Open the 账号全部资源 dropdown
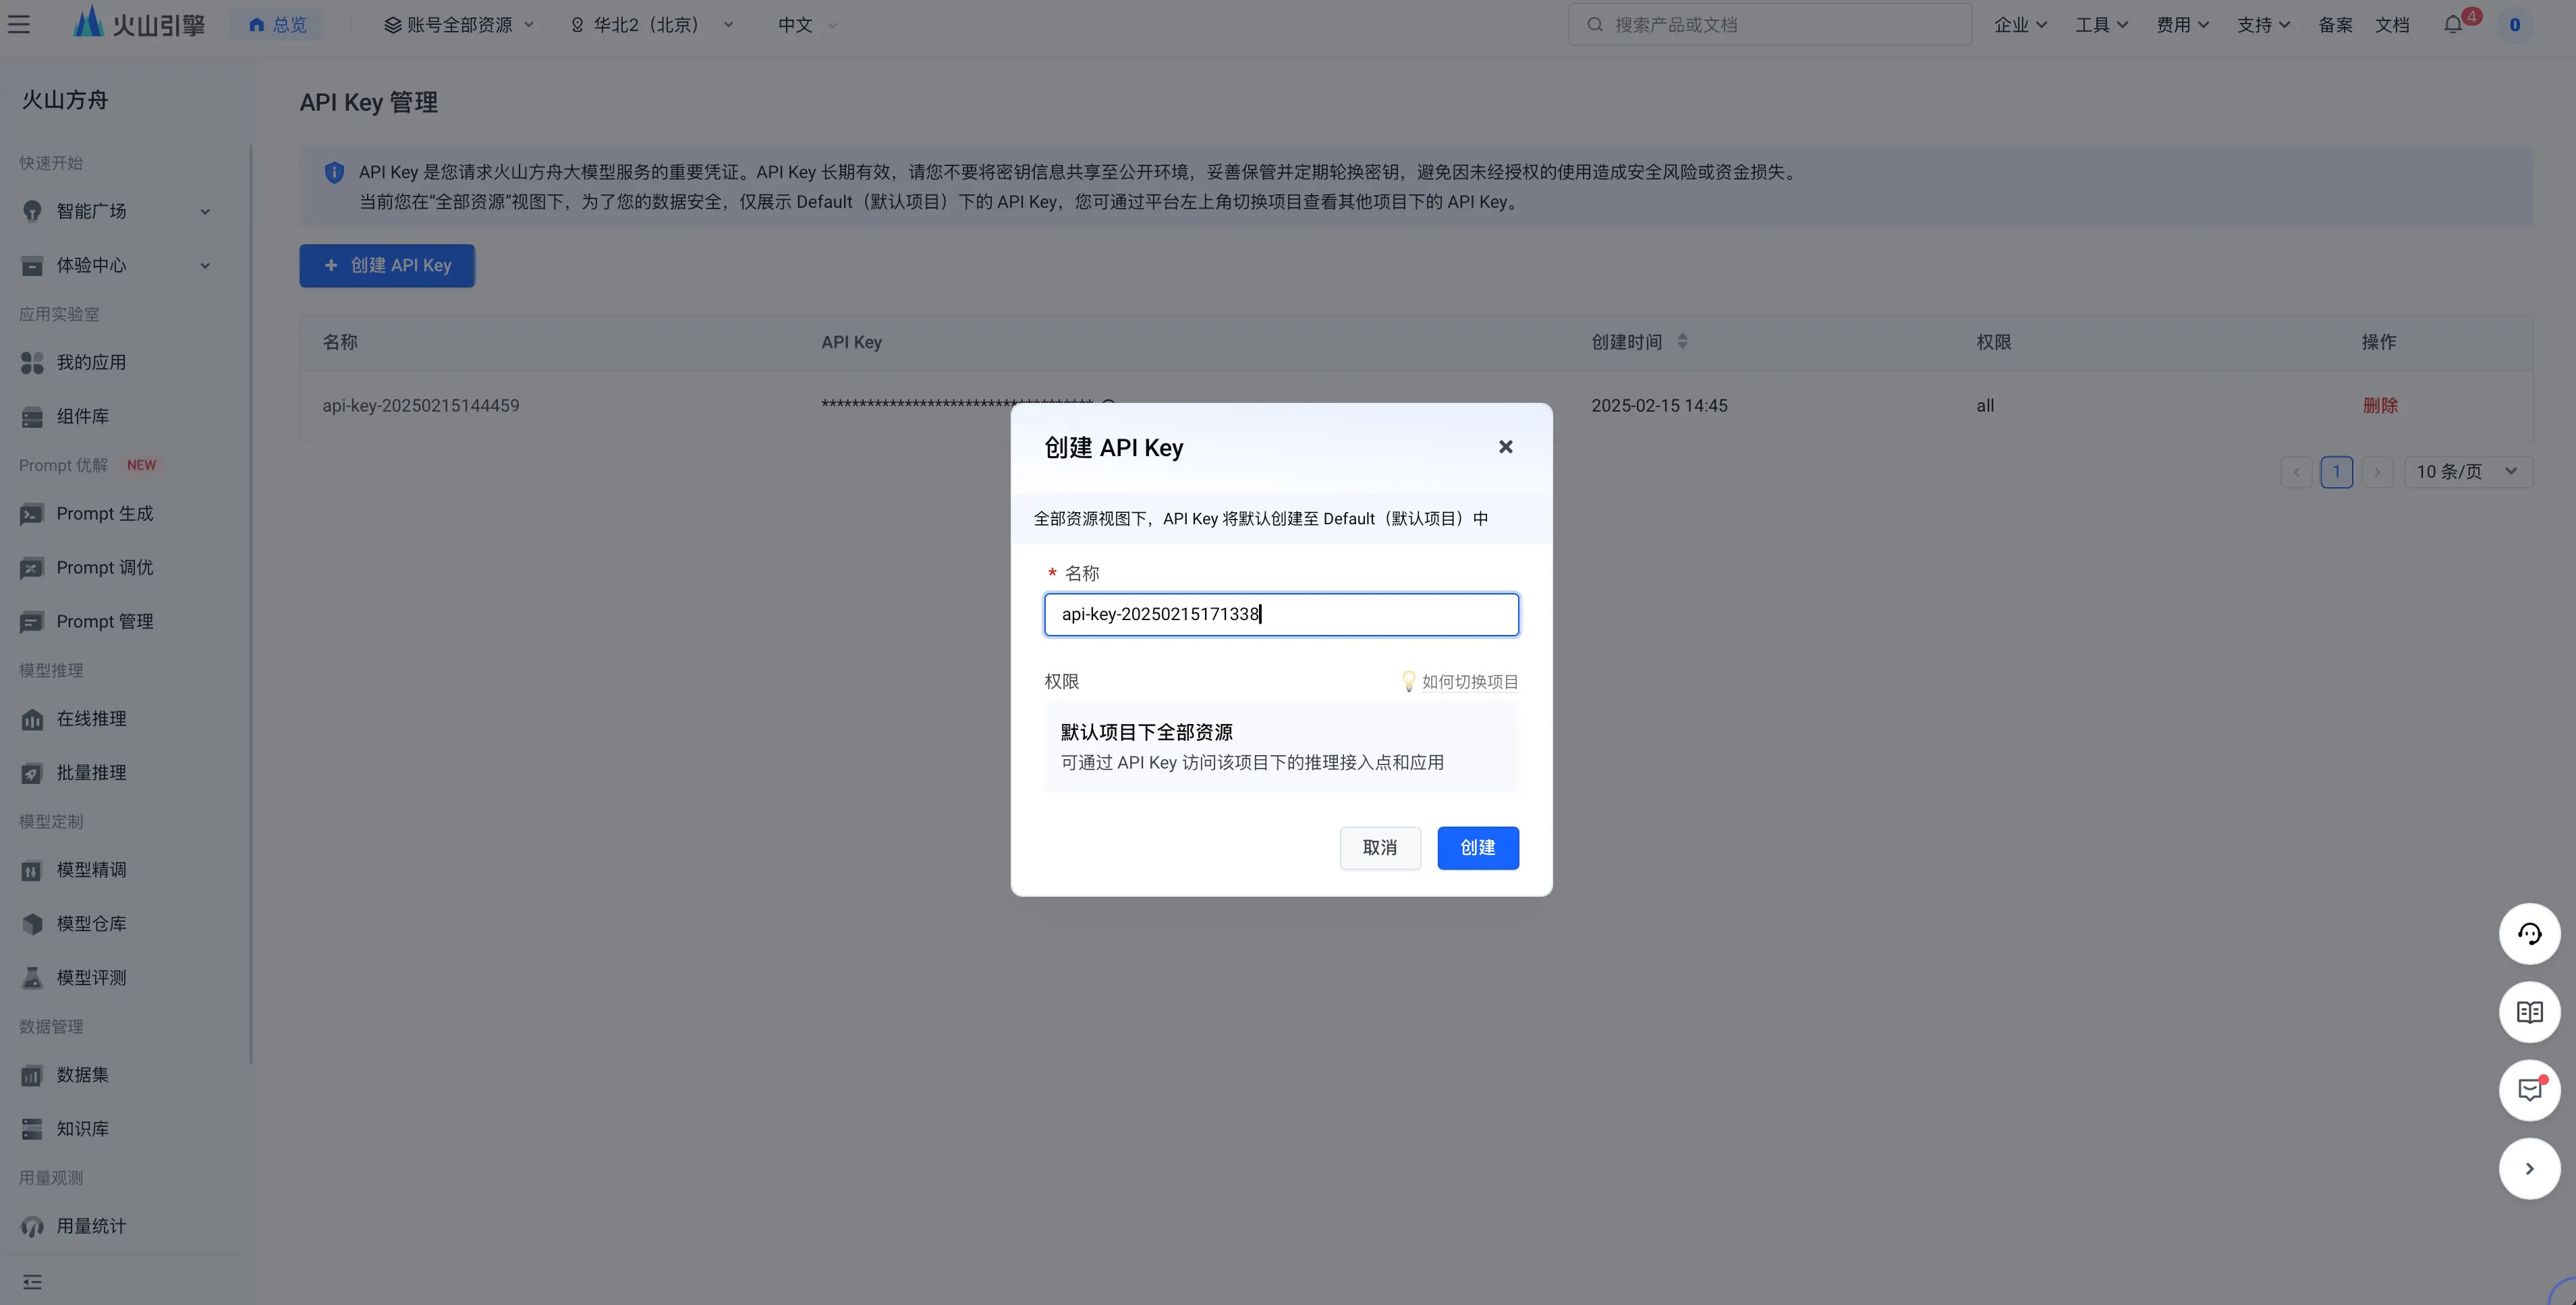This screenshot has width=2576, height=1305. pyautogui.click(x=458, y=24)
